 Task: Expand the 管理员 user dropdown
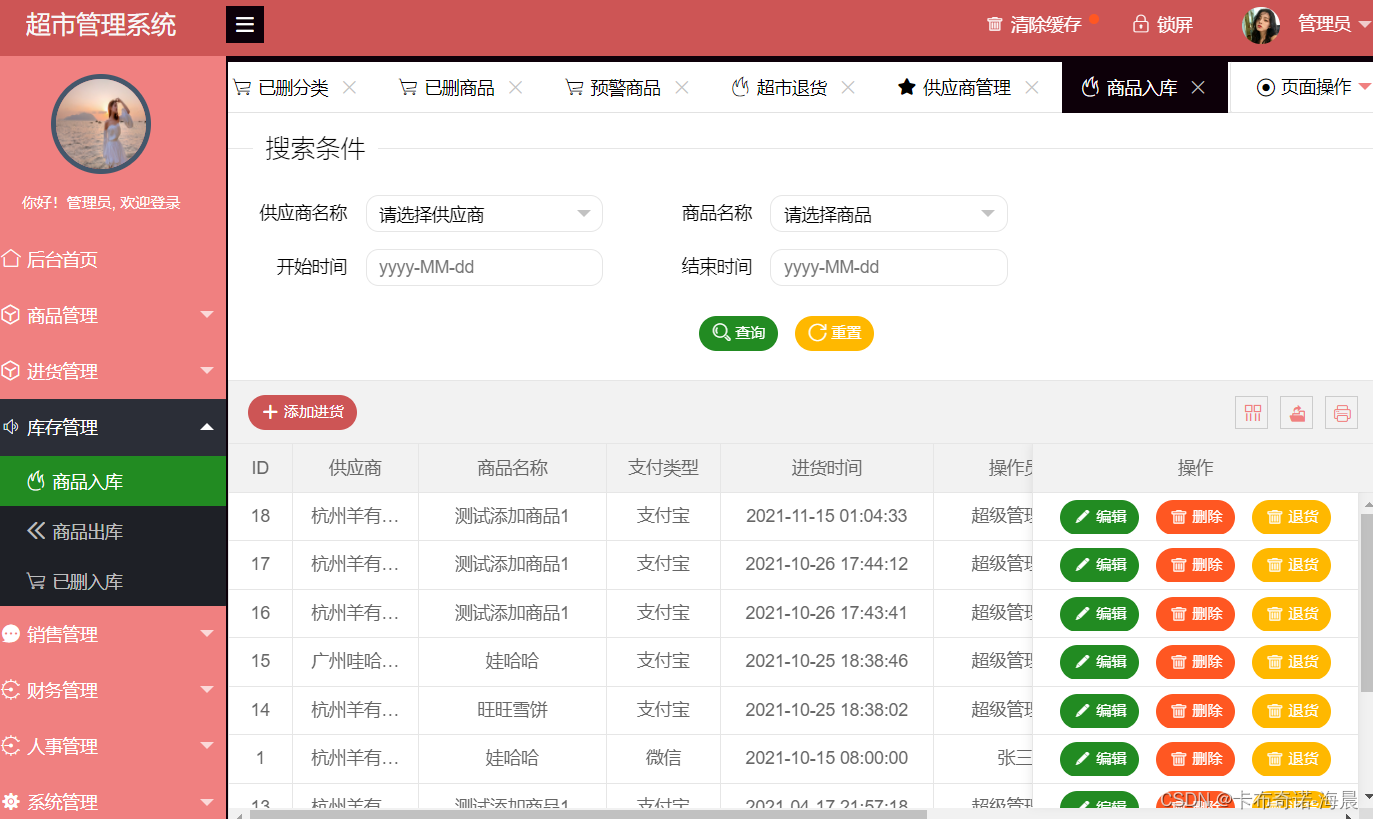[x=1334, y=24]
